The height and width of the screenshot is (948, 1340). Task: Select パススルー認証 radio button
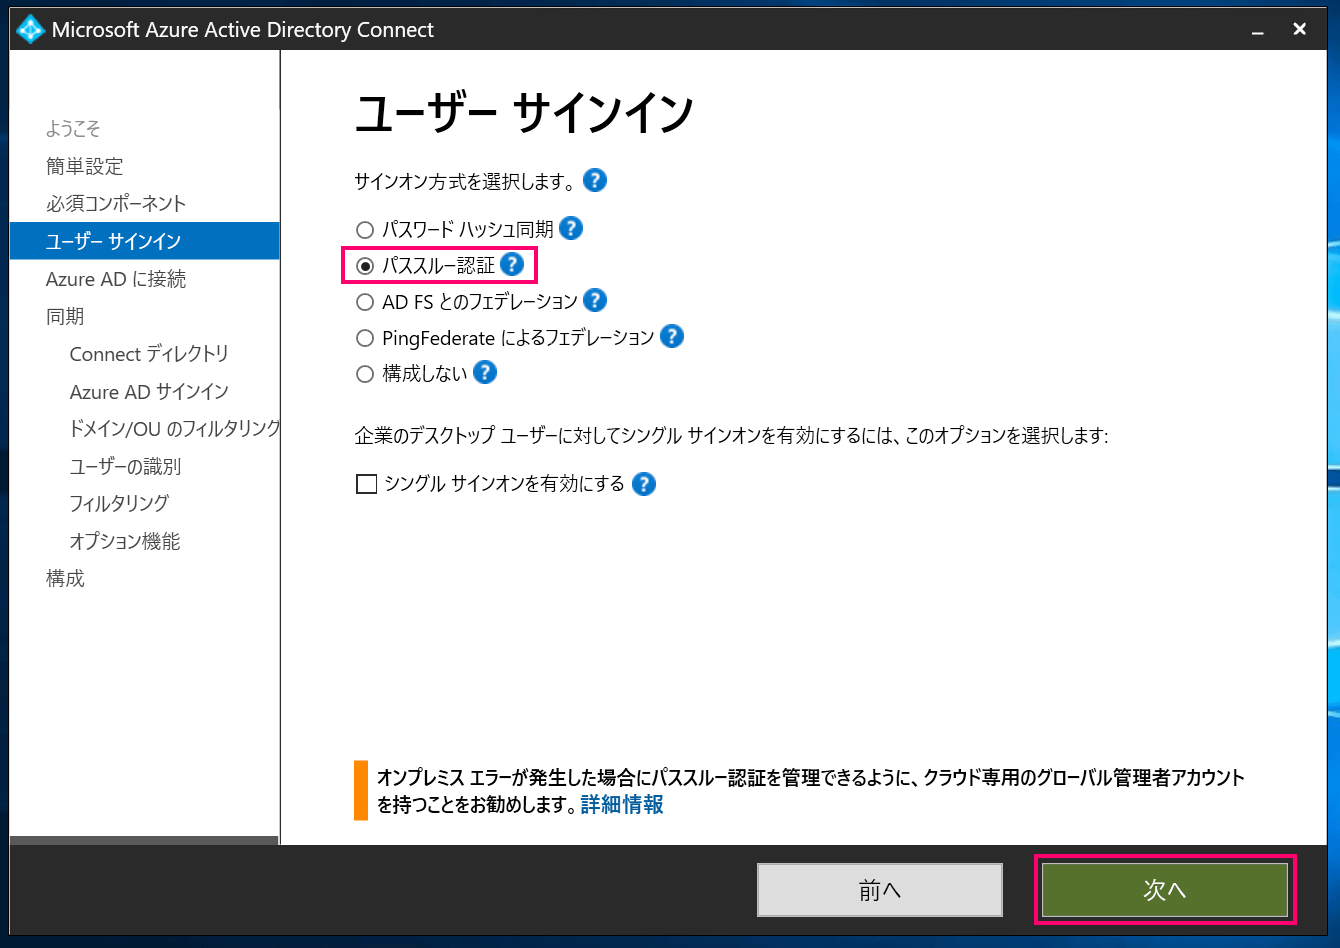coord(365,266)
